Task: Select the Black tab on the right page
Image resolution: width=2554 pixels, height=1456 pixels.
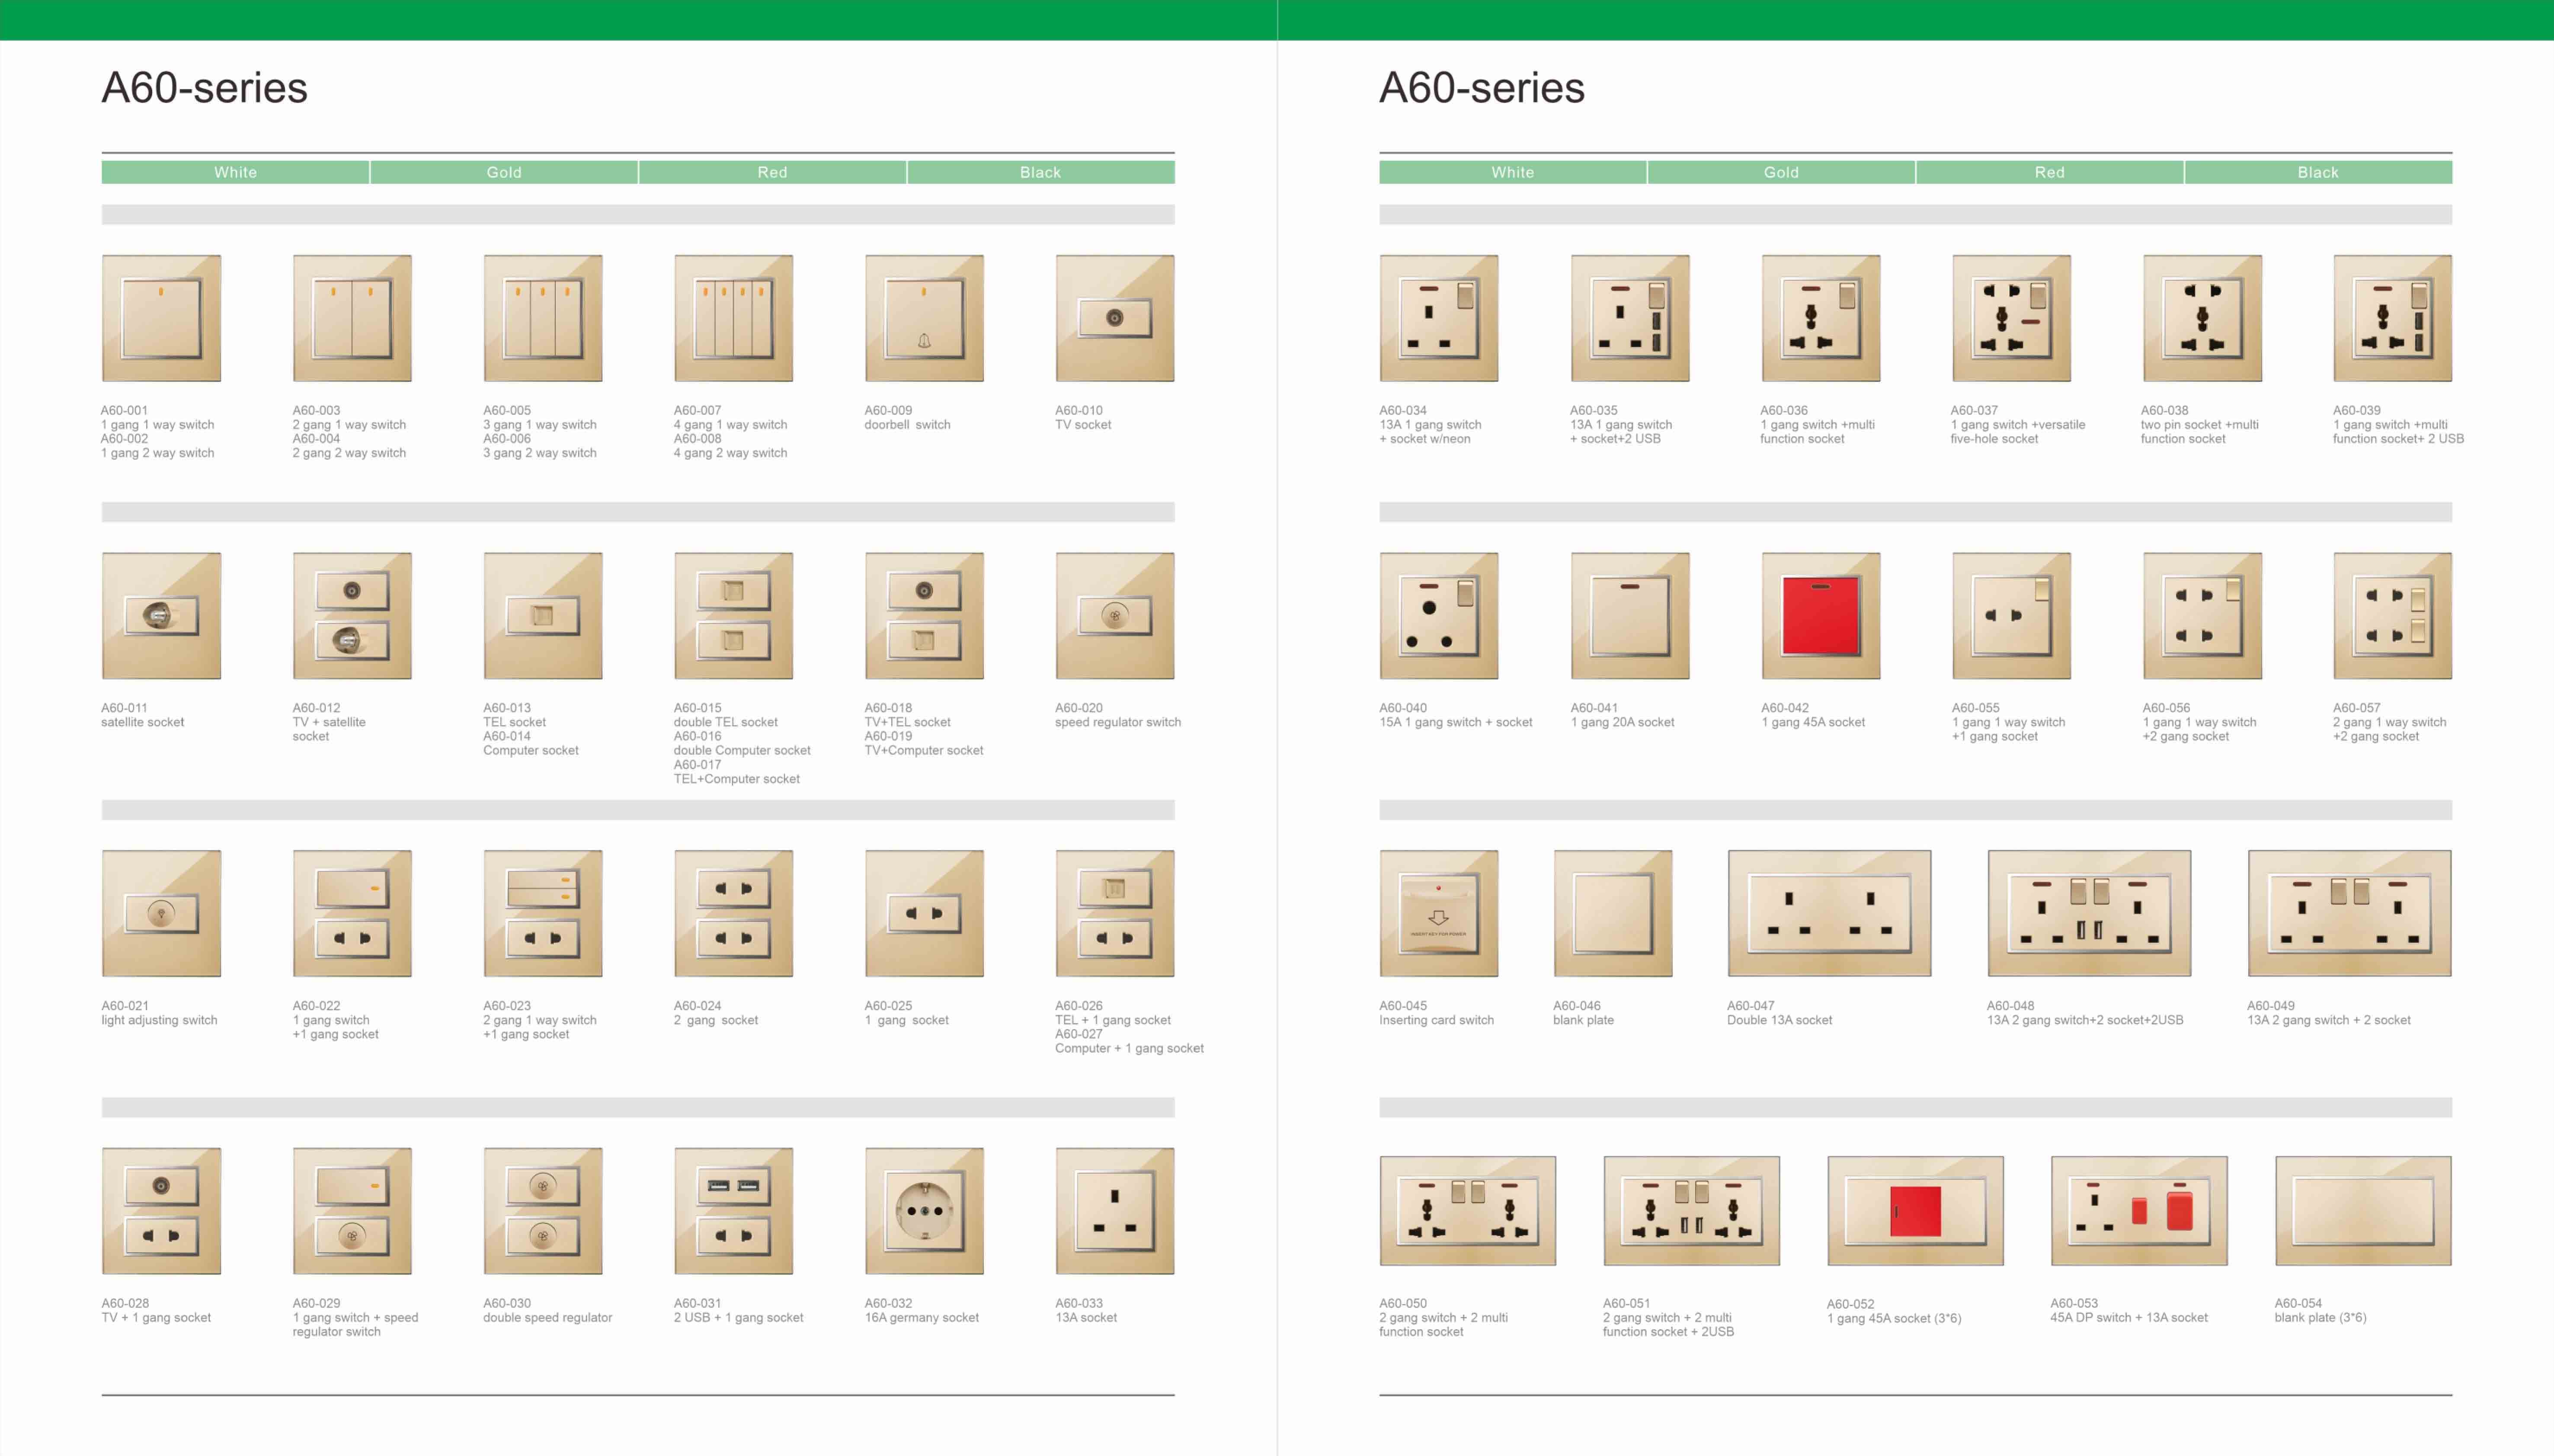Action: [x=2318, y=172]
